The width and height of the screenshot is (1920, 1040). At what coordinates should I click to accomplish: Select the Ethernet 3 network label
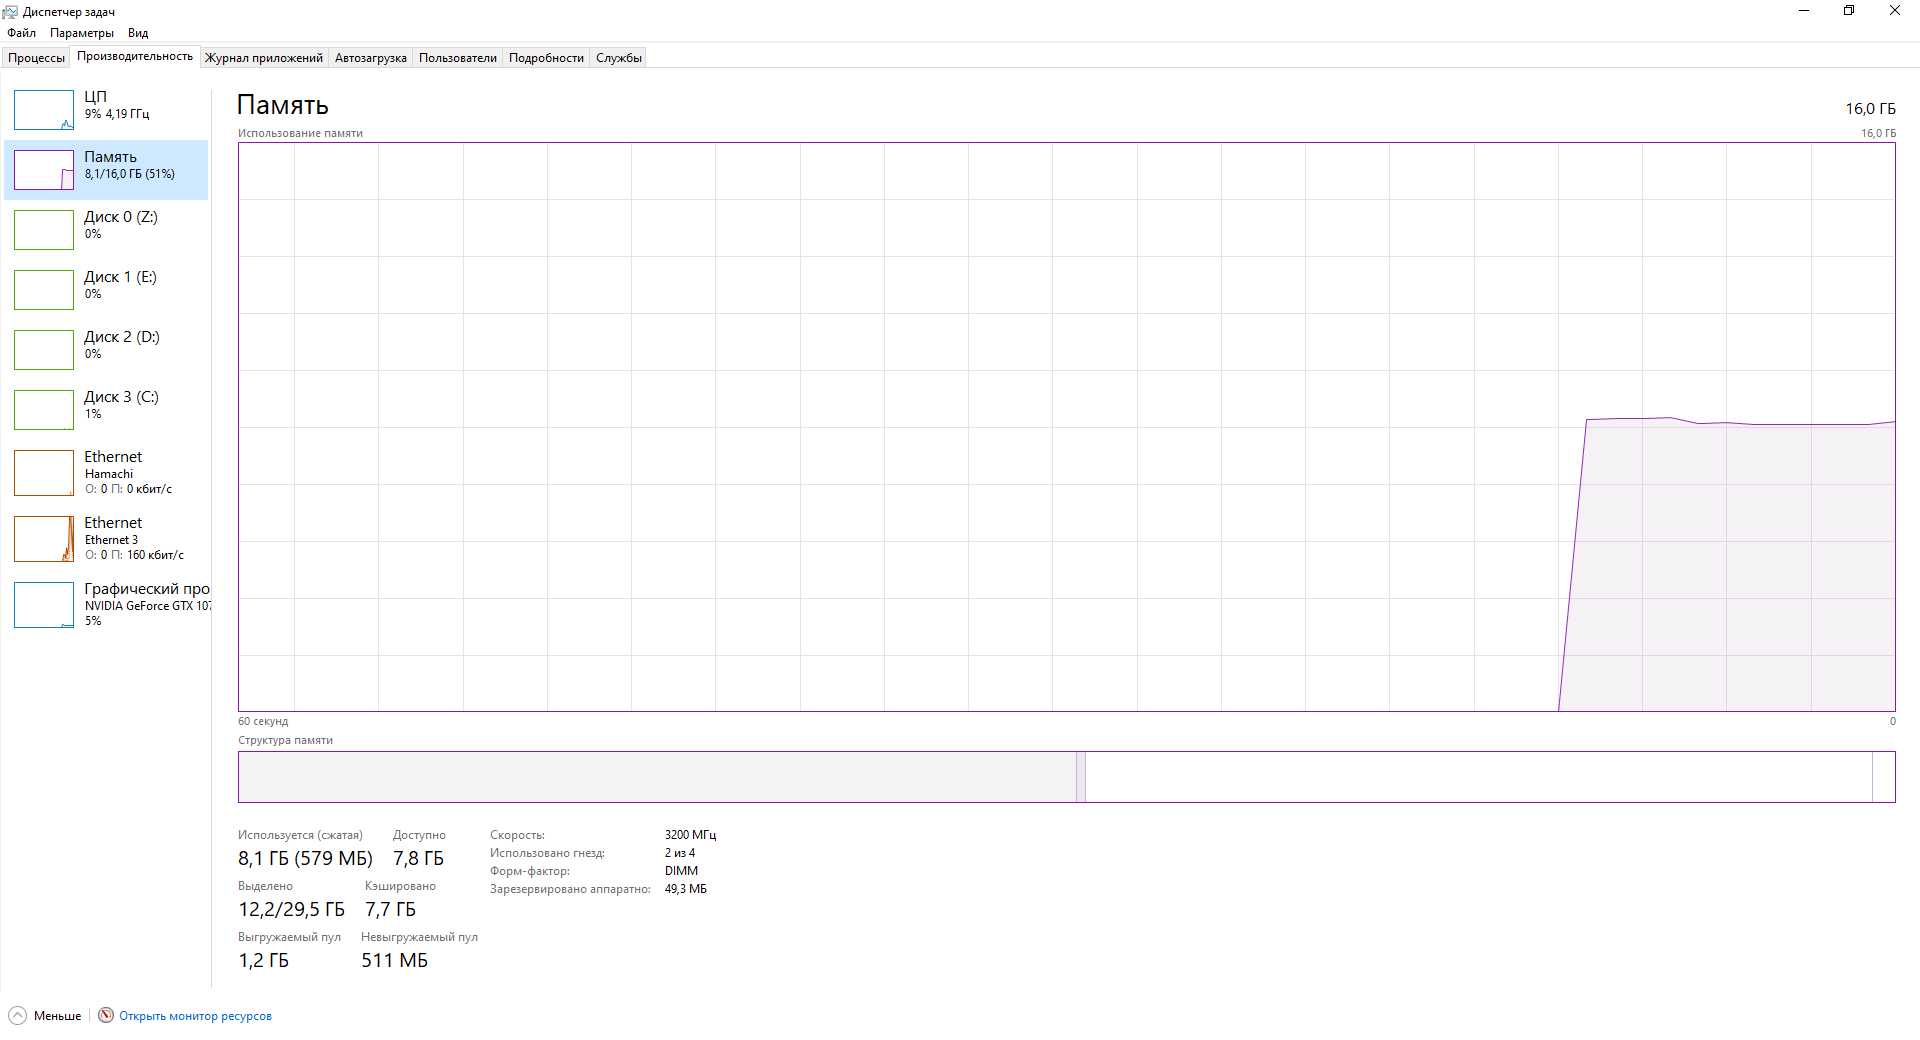[x=111, y=540]
